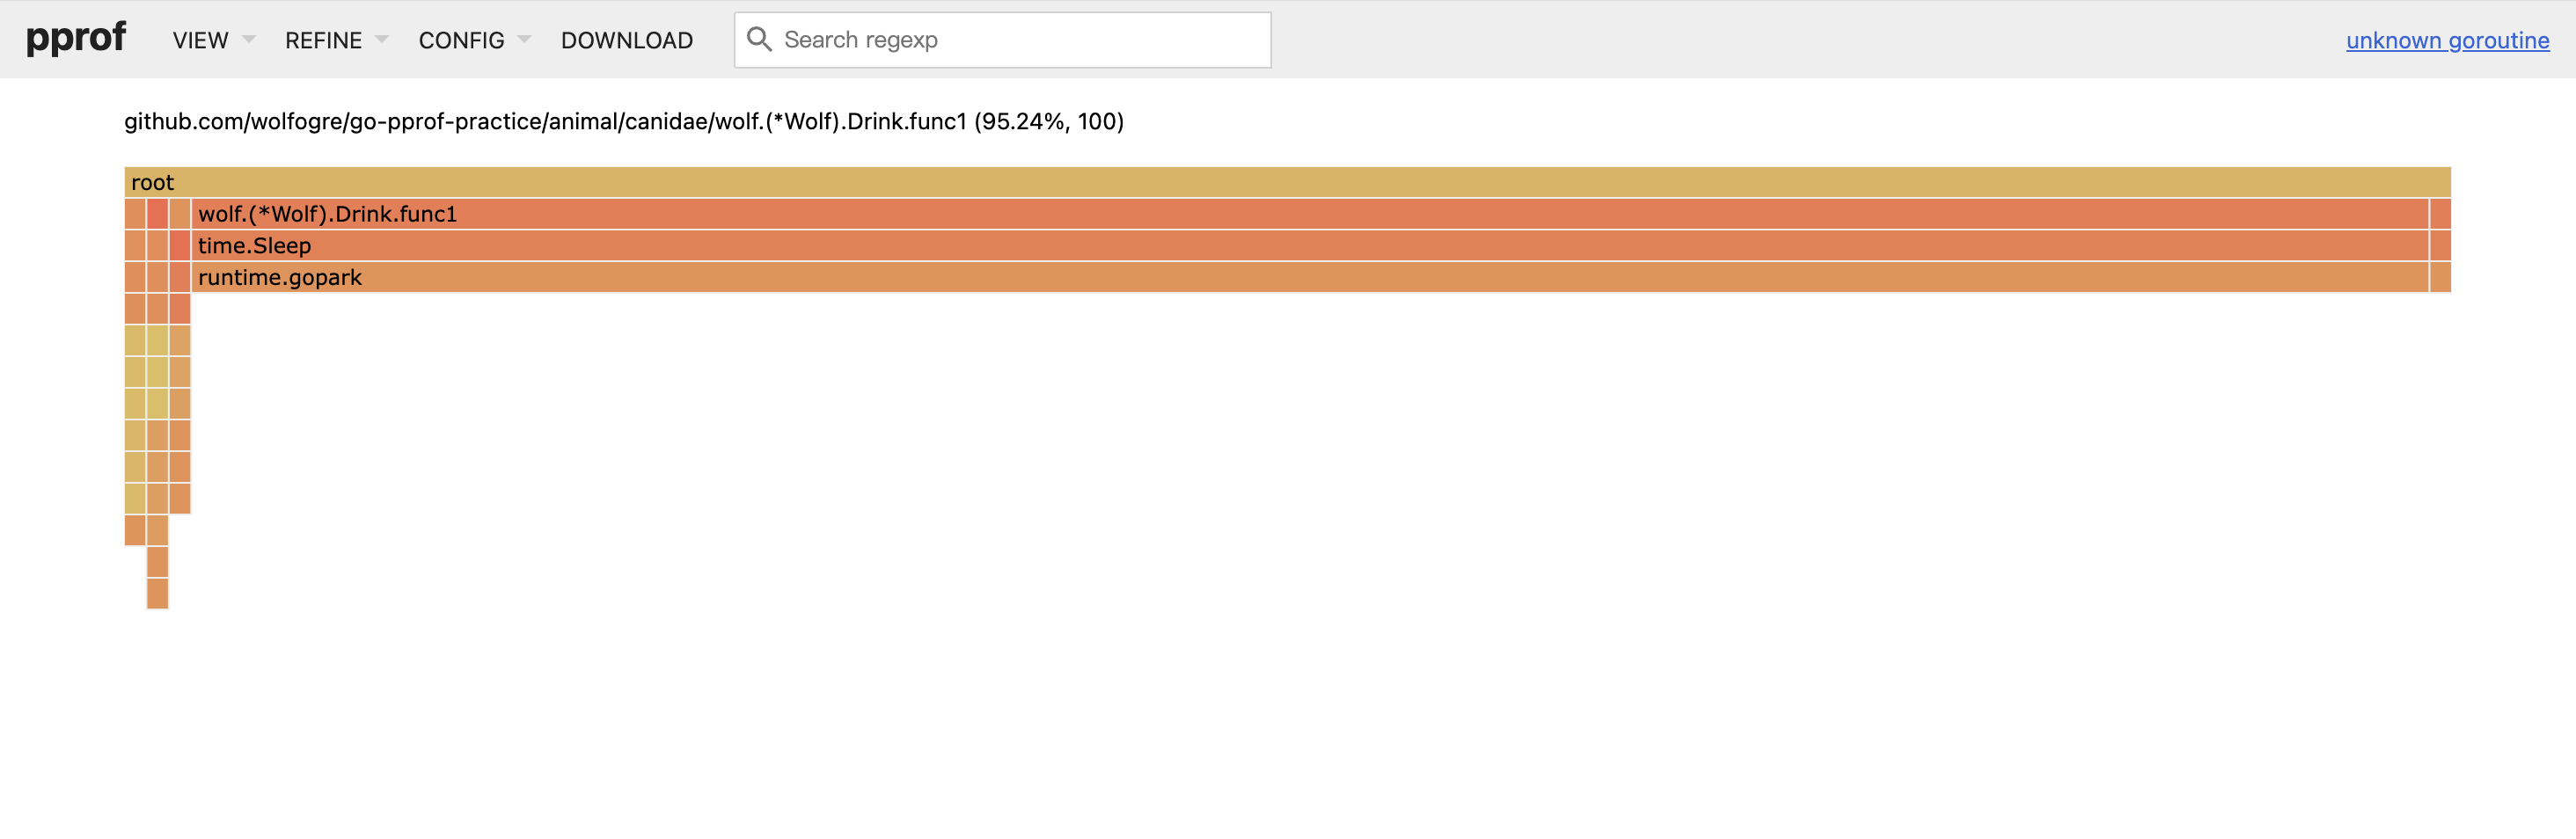Click the dropdown arrow beside CONFIG
The width and height of the screenshot is (2576, 839).
(x=524, y=40)
